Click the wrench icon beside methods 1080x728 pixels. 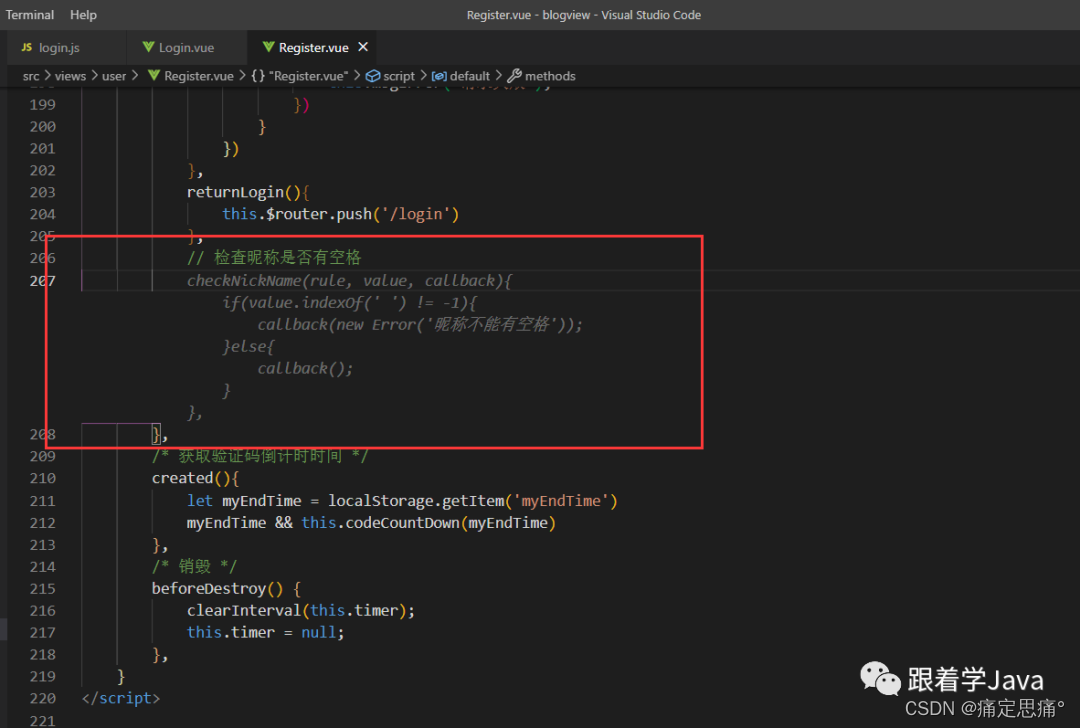click(x=515, y=76)
